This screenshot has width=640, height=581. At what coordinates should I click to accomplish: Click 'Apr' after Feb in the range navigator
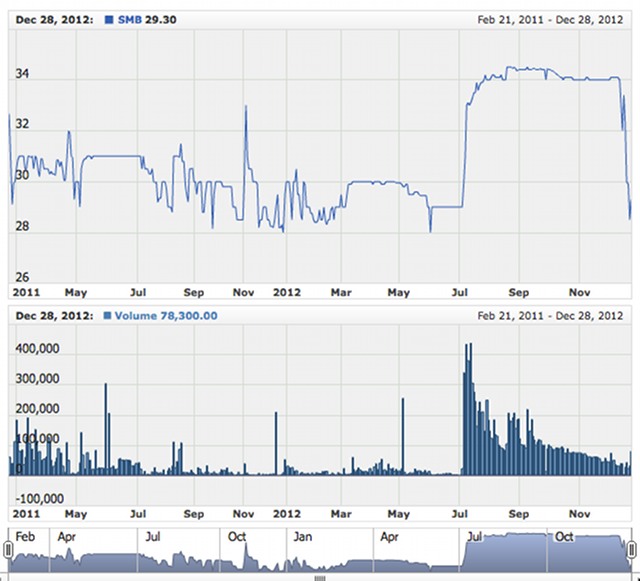tap(67, 536)
